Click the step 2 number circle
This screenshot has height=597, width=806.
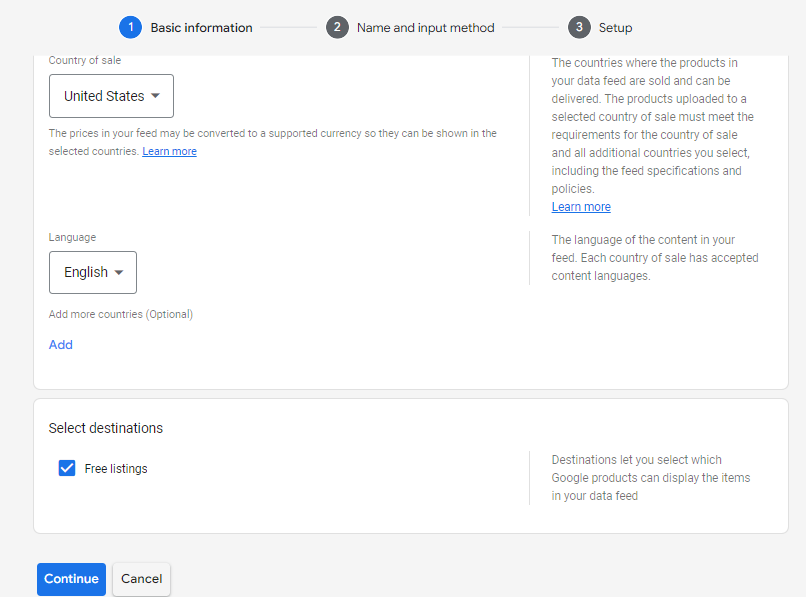337,28
